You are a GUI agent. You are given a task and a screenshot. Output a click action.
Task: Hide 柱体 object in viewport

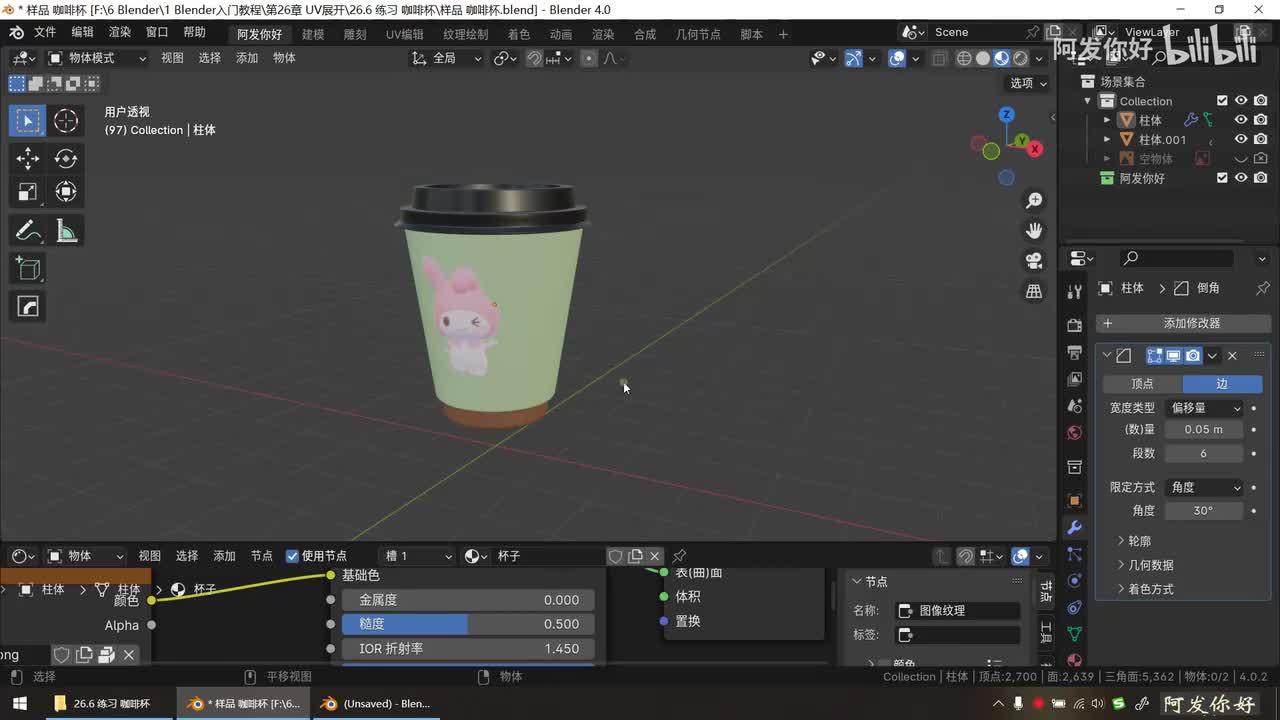coord(1241,120)
